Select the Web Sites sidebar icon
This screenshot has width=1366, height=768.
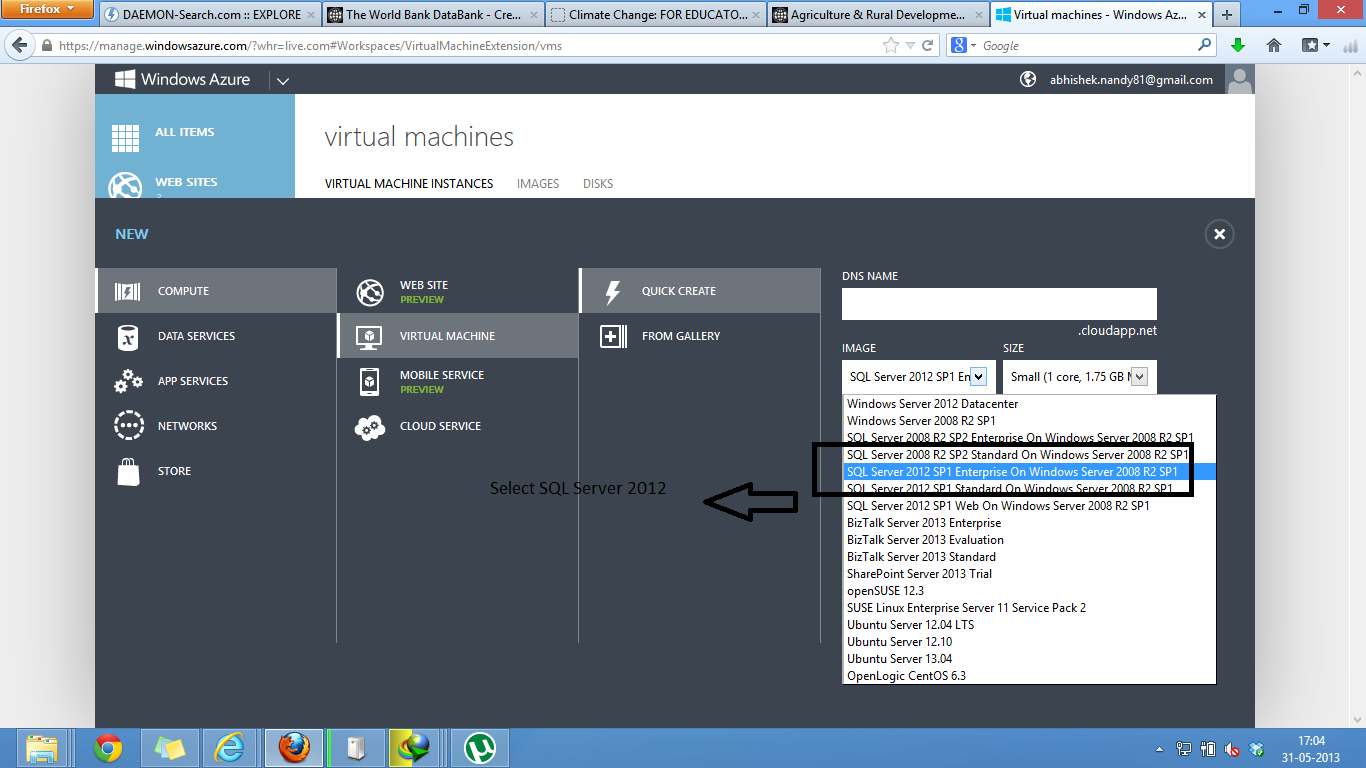coord(126,187)
